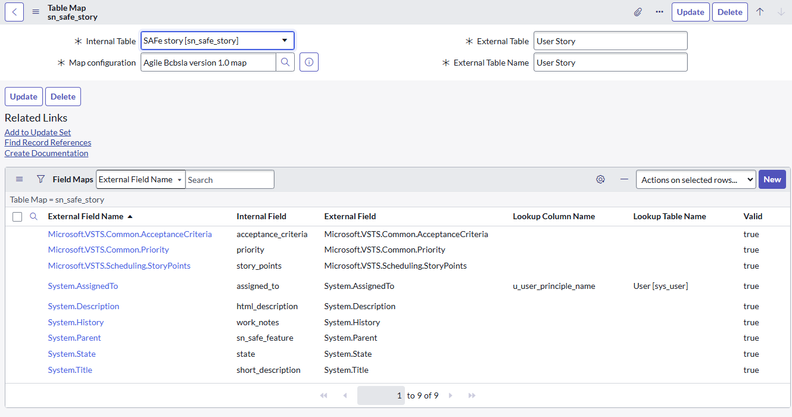Open System.AssignedTo field map link

click(x=83, y=286)
